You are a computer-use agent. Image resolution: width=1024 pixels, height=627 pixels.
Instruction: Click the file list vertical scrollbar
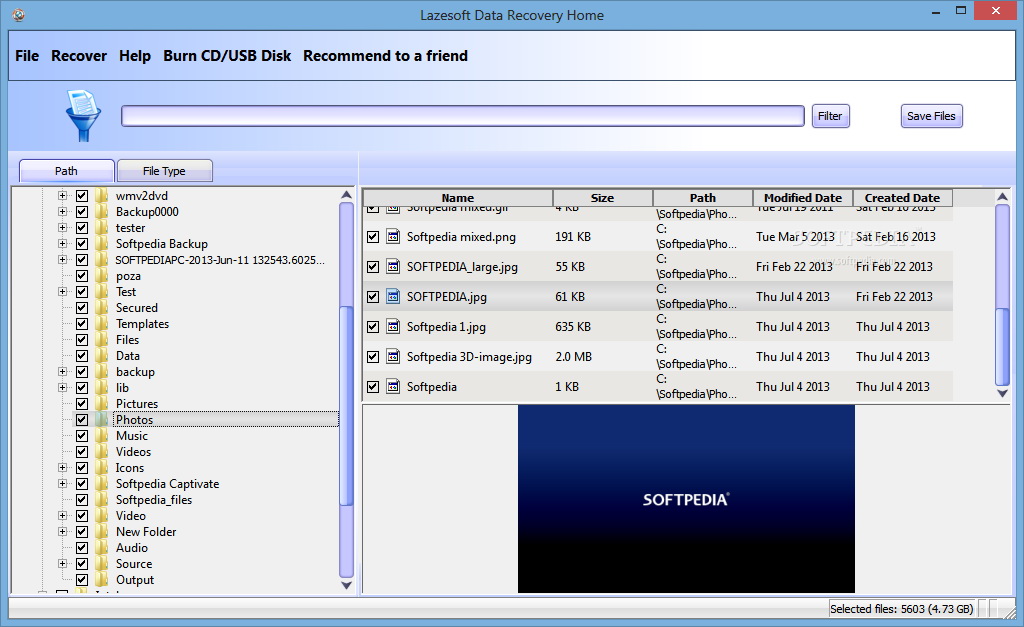(x=1003, y=300)
